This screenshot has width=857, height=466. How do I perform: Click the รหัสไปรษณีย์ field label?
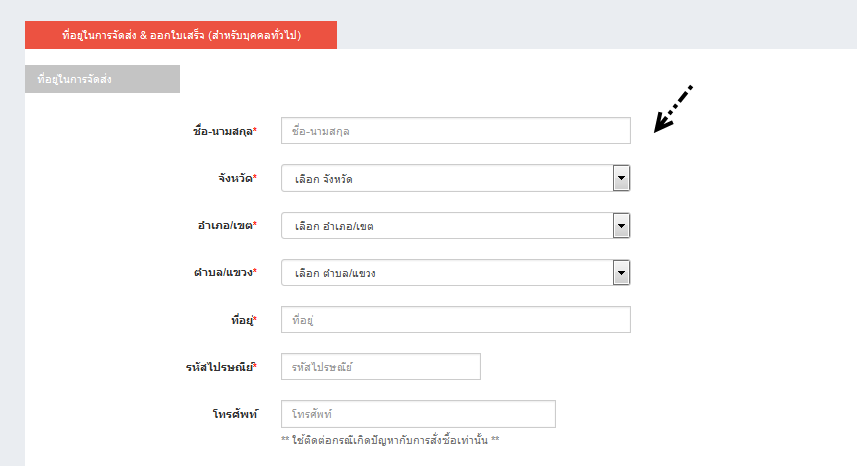point(221,367)
